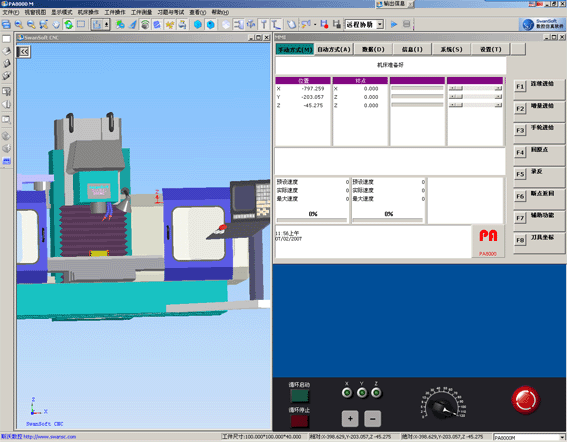Click the red emergency stop button
567x442 pixels.
coord(525,400)
